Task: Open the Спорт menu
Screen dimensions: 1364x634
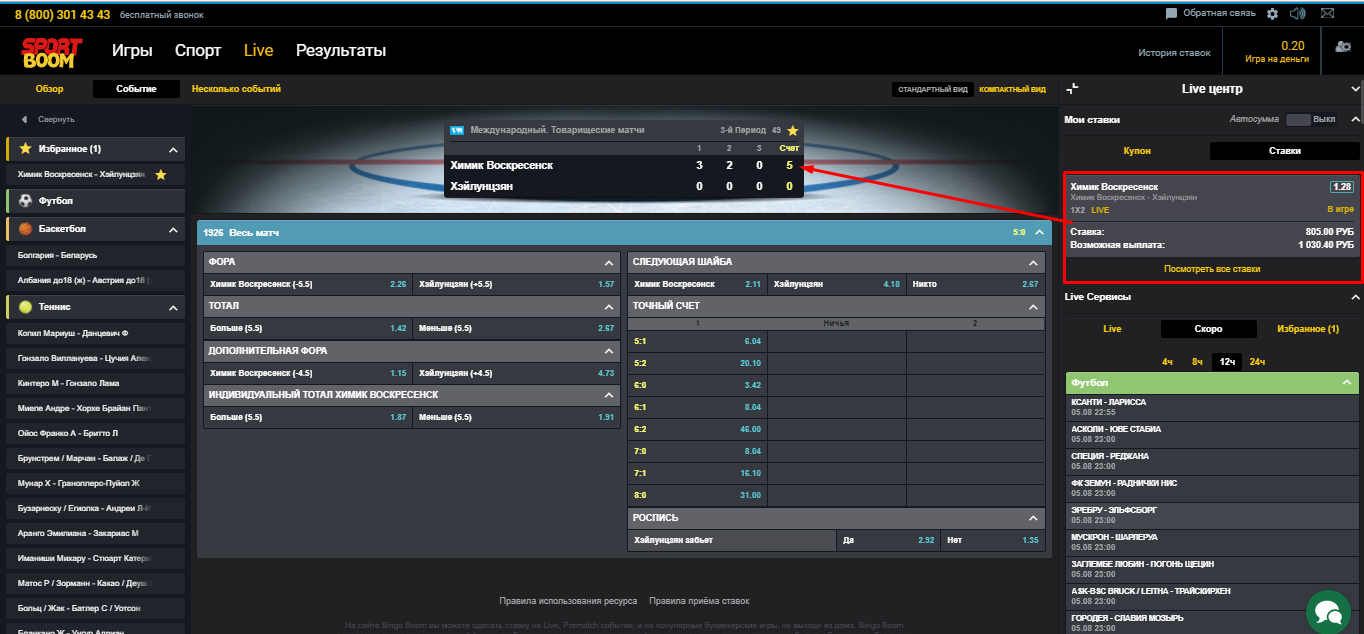Action: pos(198,50)
